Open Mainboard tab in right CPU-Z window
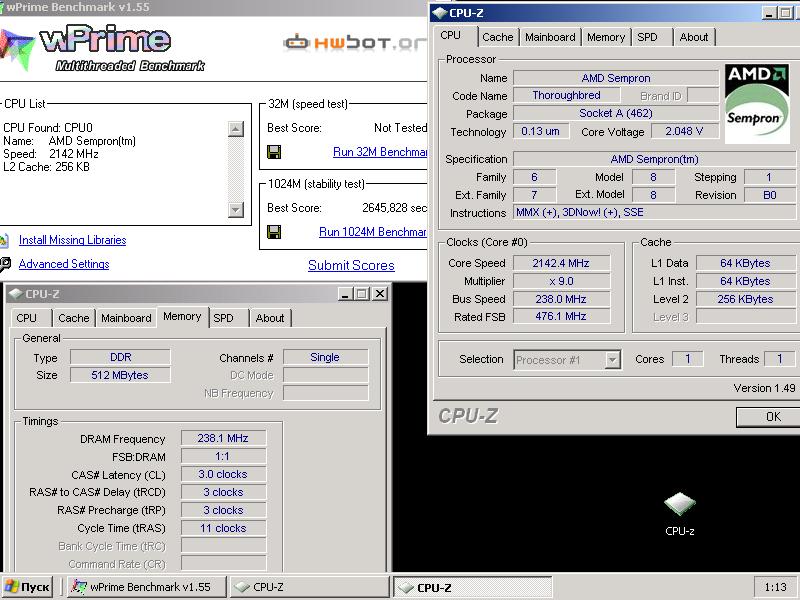 point(550,37)
